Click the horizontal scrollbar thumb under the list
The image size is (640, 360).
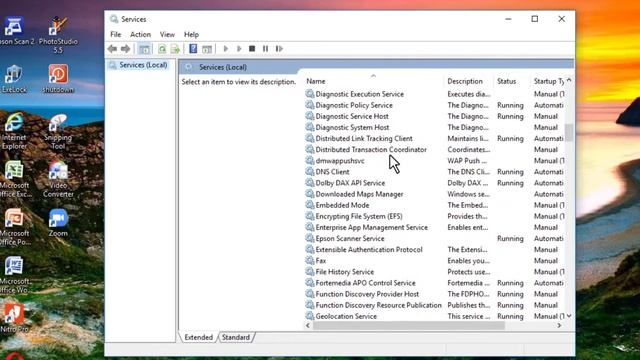coord(409,325)
